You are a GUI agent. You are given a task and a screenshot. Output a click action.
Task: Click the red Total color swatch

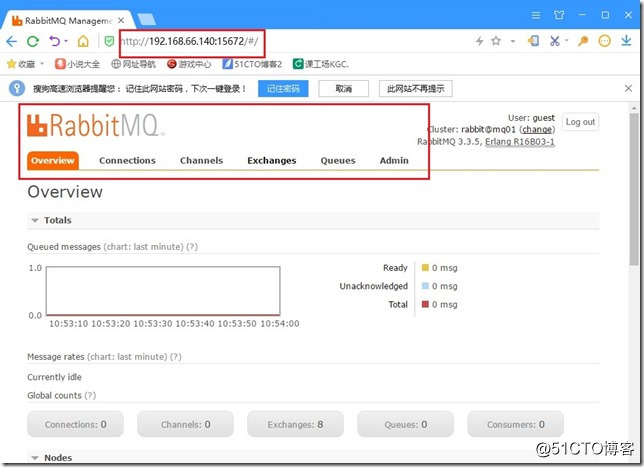425,304
